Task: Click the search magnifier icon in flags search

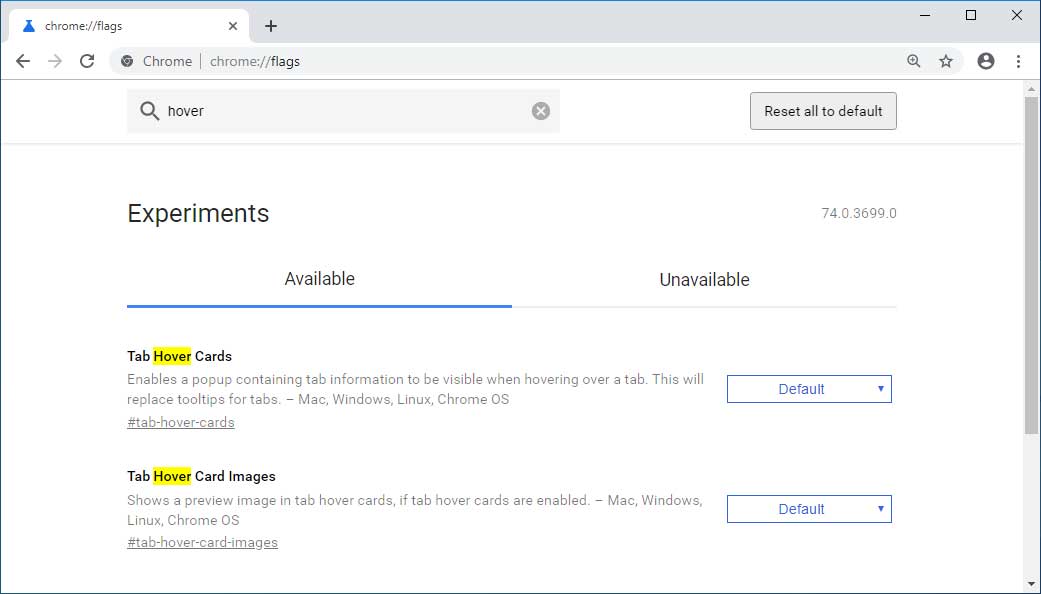Action: click(148, 110)
